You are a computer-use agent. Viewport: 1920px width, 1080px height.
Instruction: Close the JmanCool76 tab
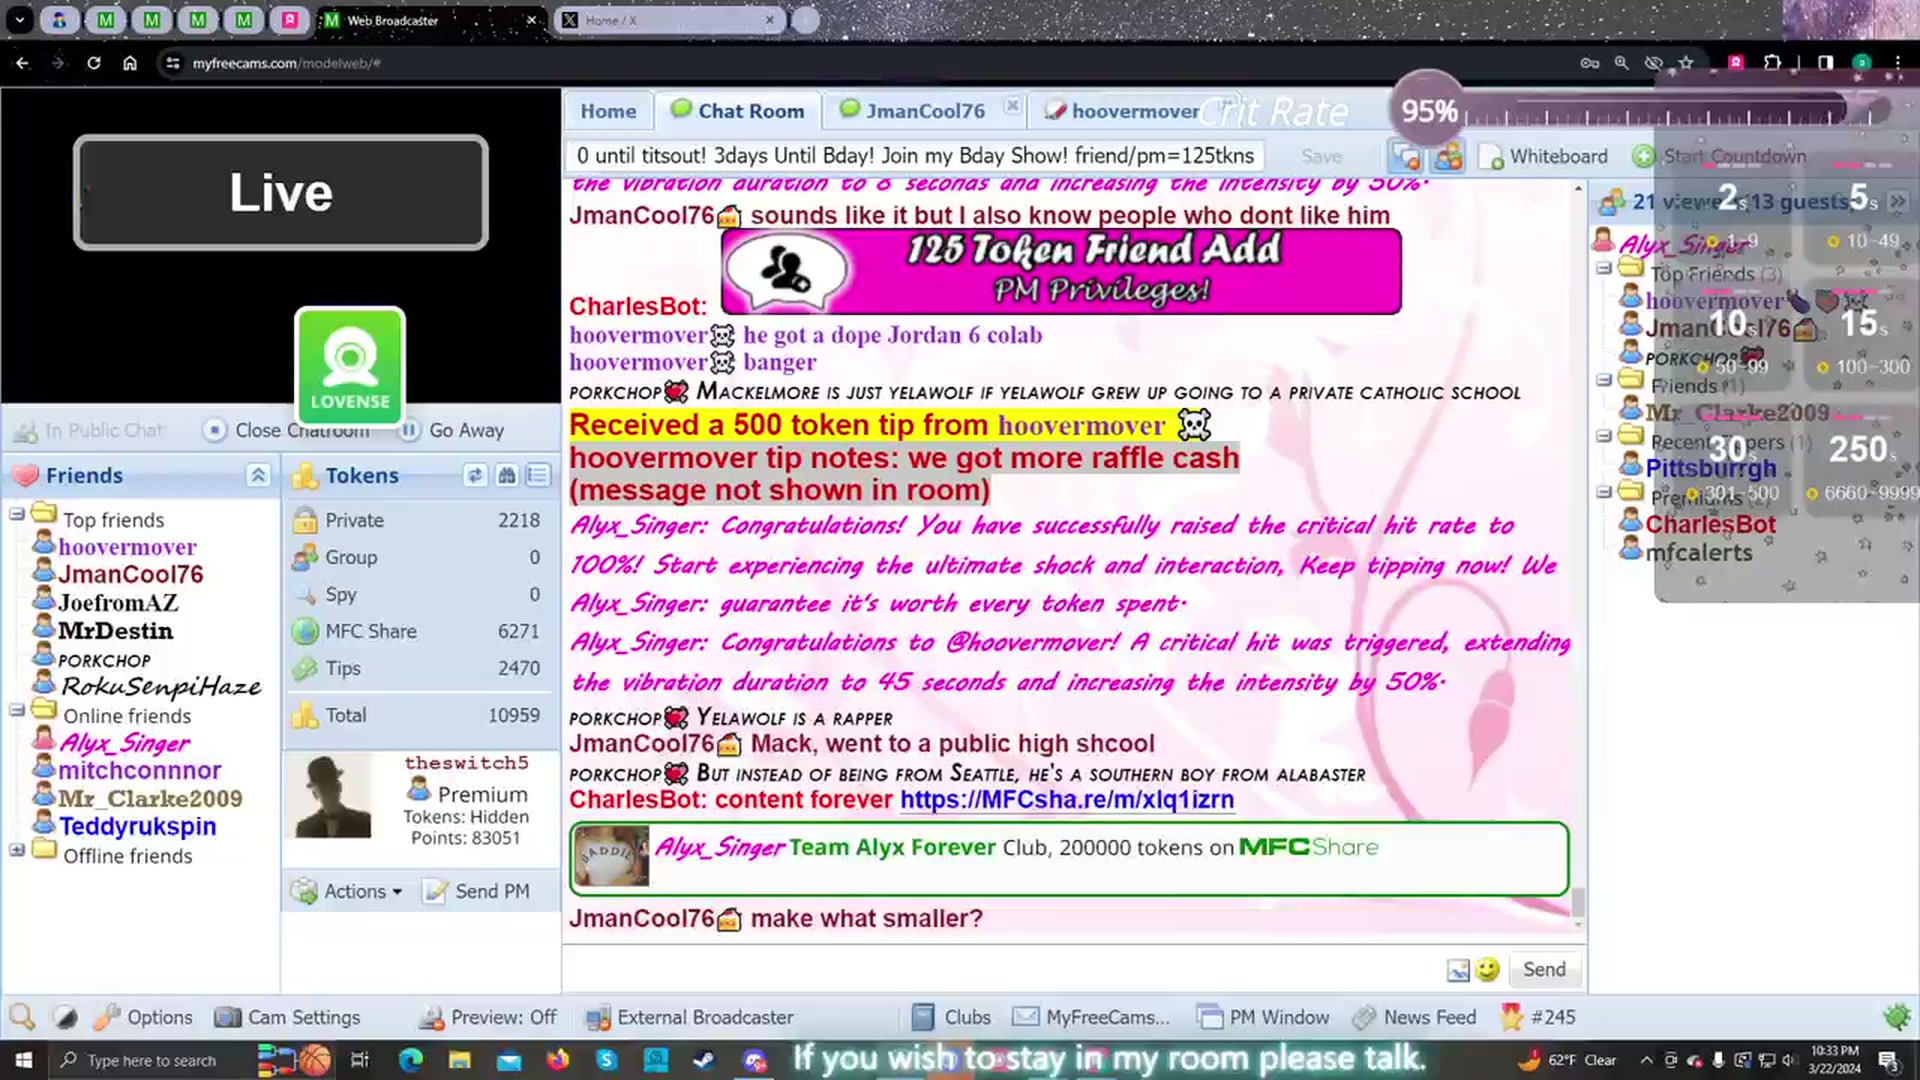1012,104
